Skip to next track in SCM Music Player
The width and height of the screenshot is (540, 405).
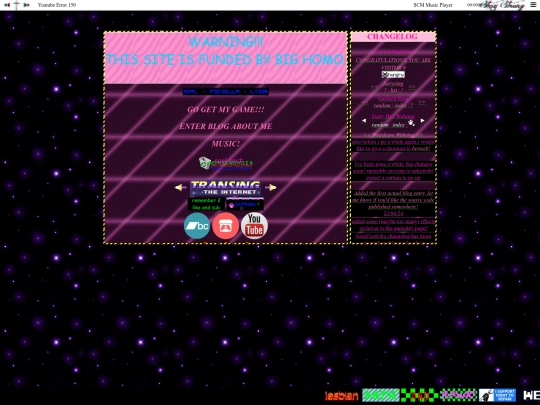click(26, 5)
